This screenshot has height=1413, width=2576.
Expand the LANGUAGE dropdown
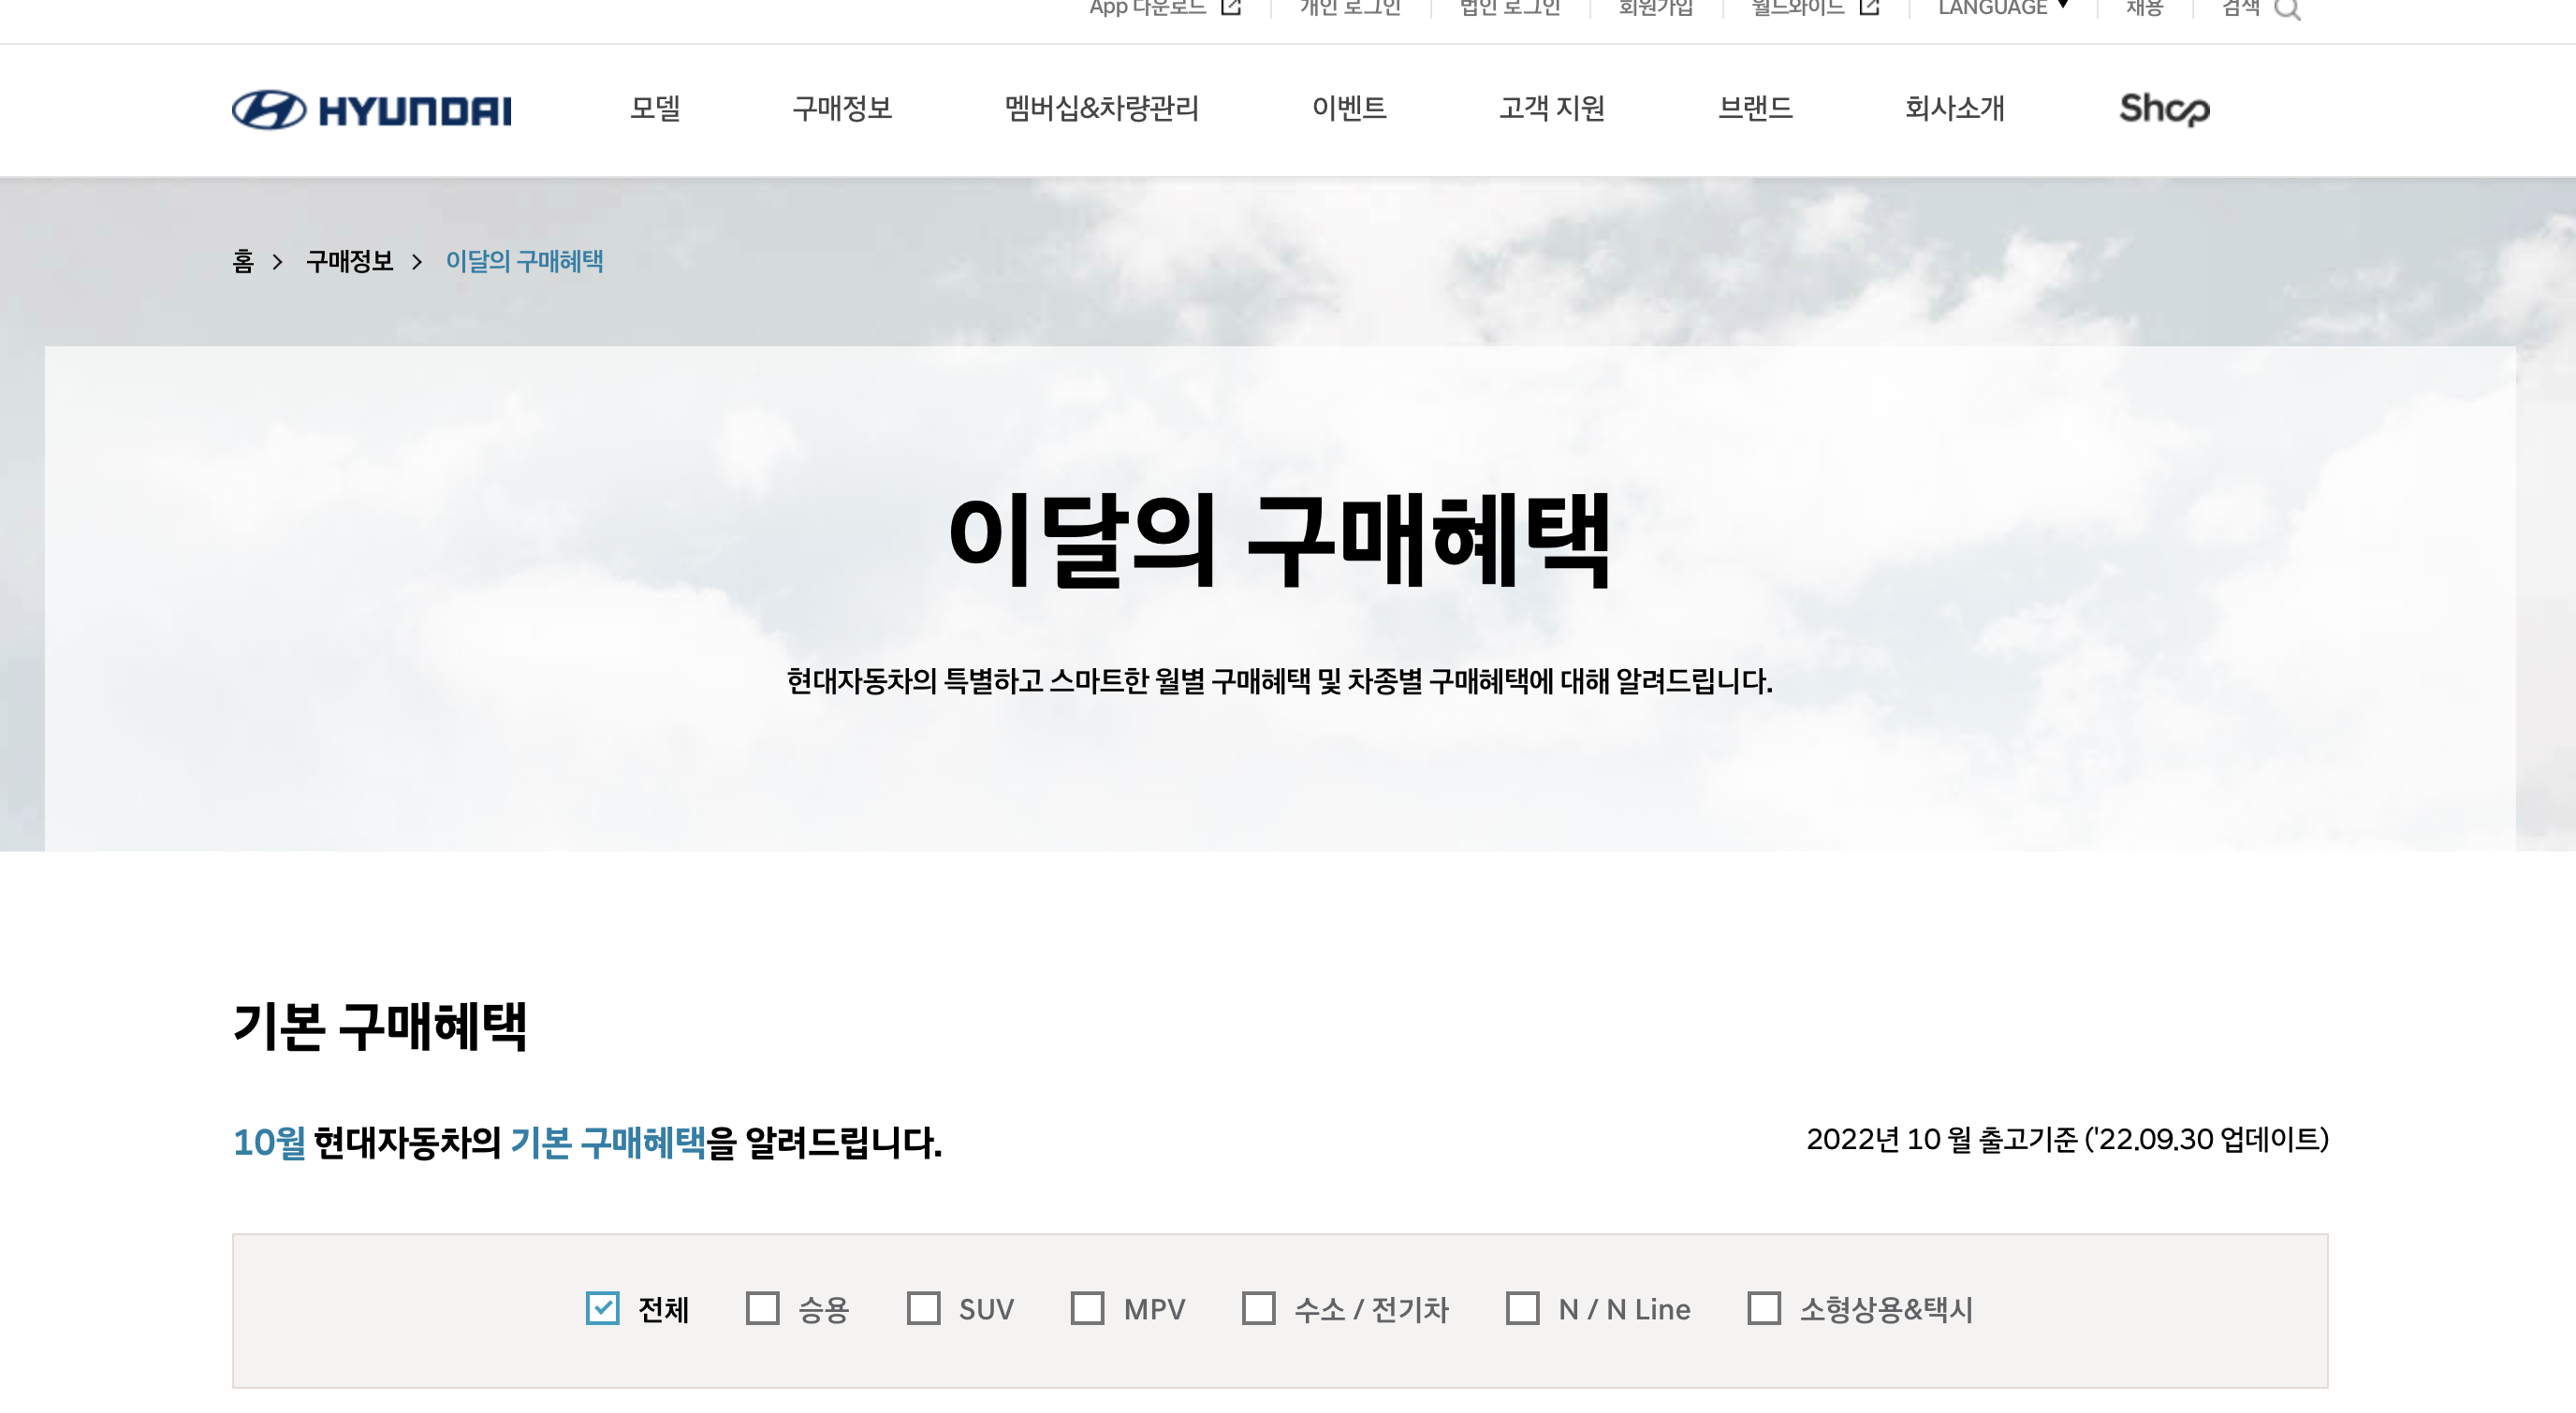[x=2002, y=8]
